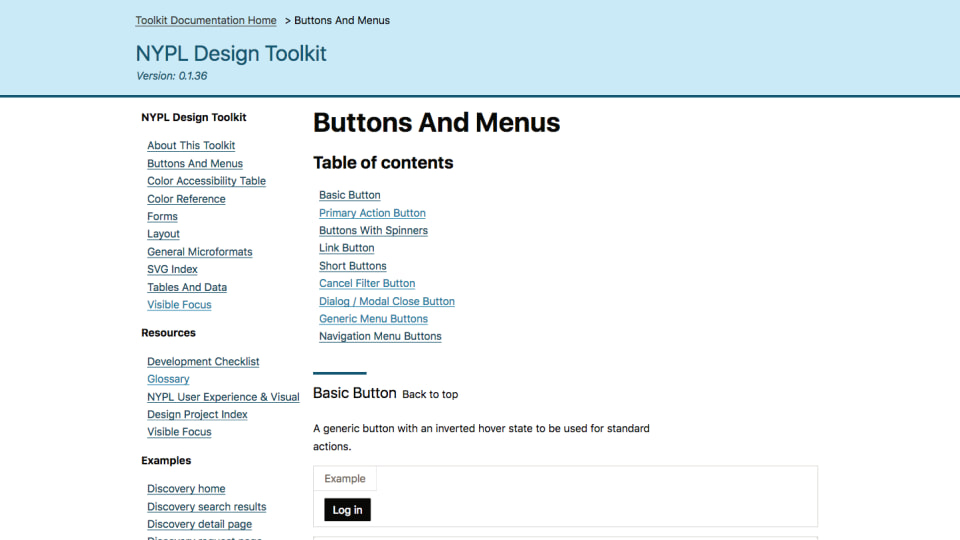Open Tables And Data link
This screenshot has width=960, height=540.
click(187, 287)
